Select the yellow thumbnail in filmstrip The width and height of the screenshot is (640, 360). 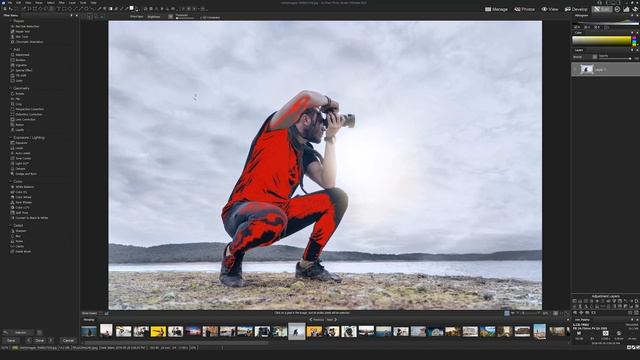[x=158, y=331]
